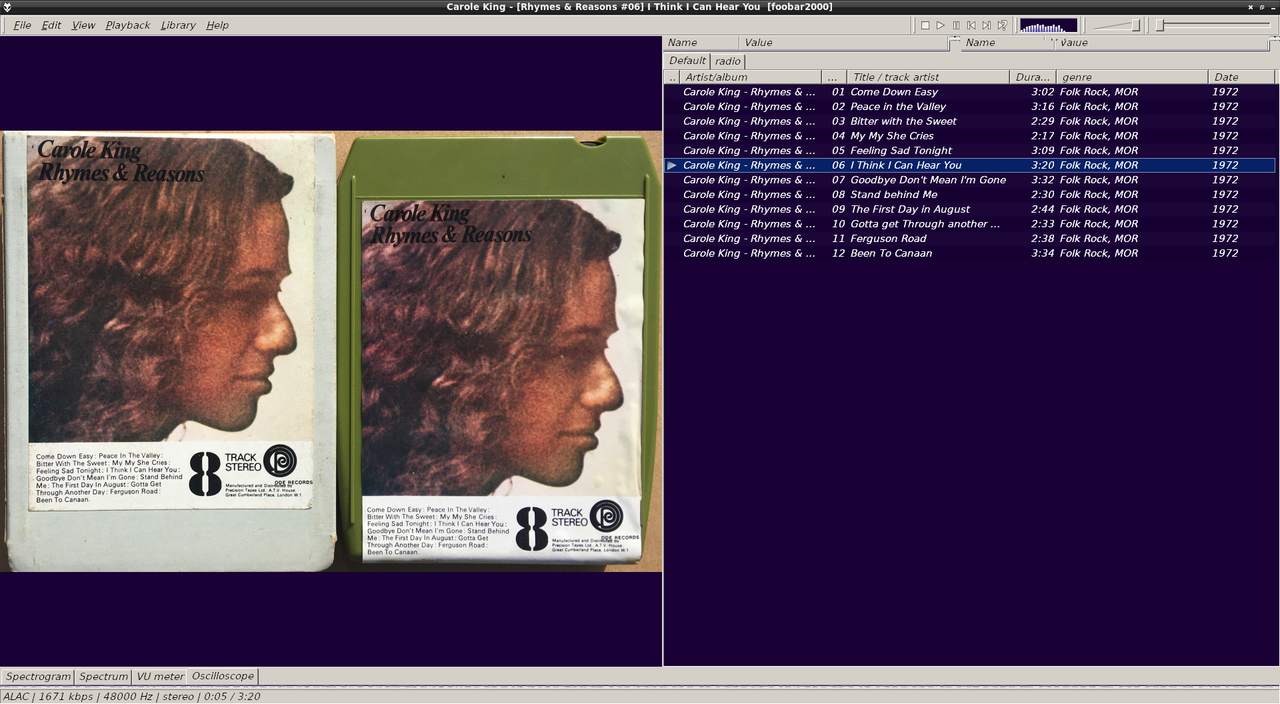The height and width of the screenshot is (704, 1280).
Task: Click the random playback icon
Action: click(1002, 25)
